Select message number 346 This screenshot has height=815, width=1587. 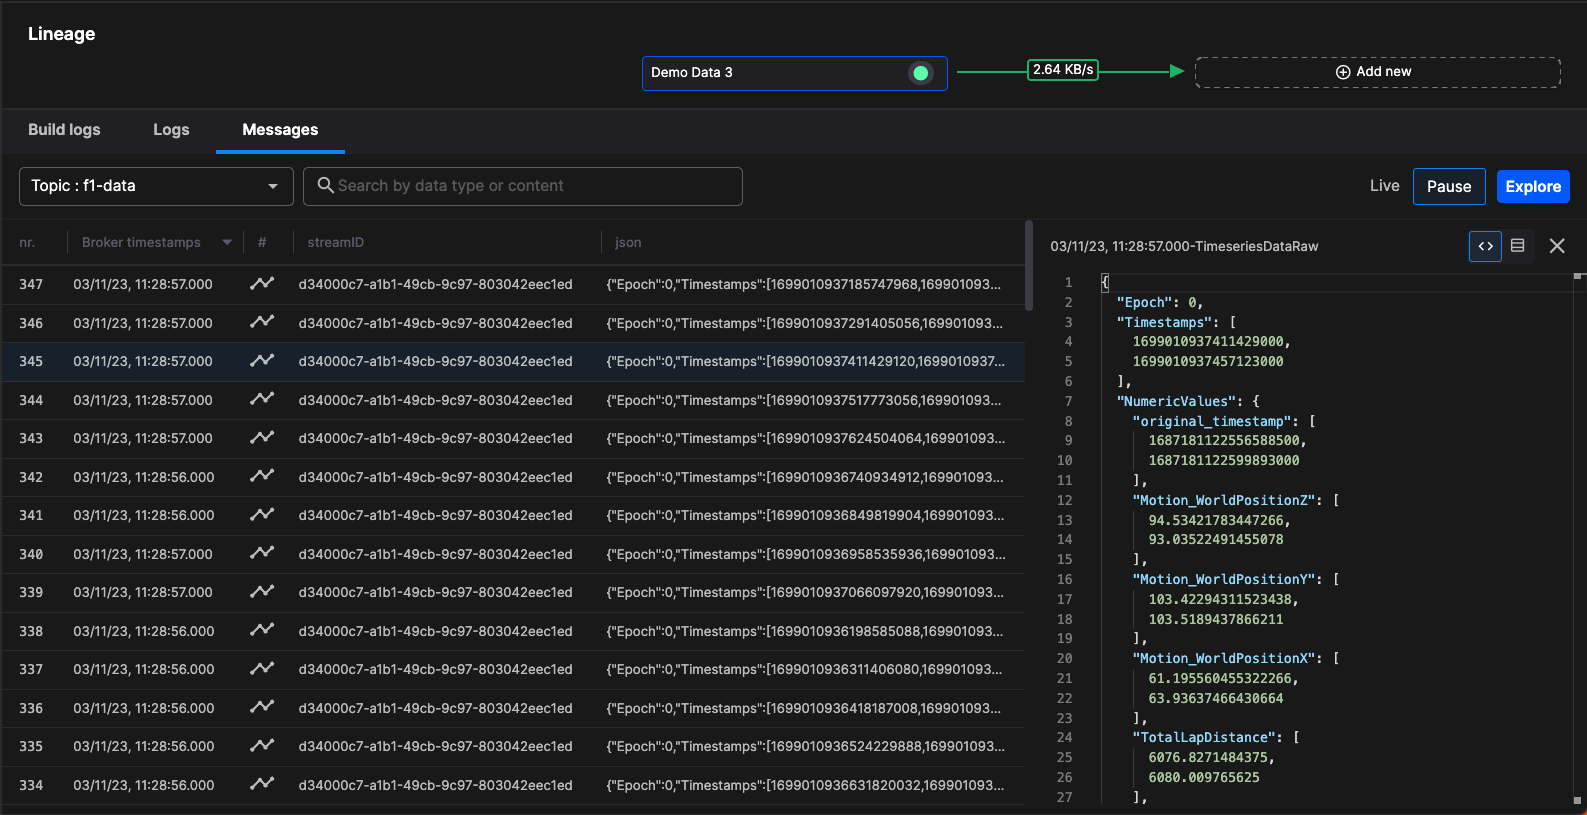pos(31,323)
